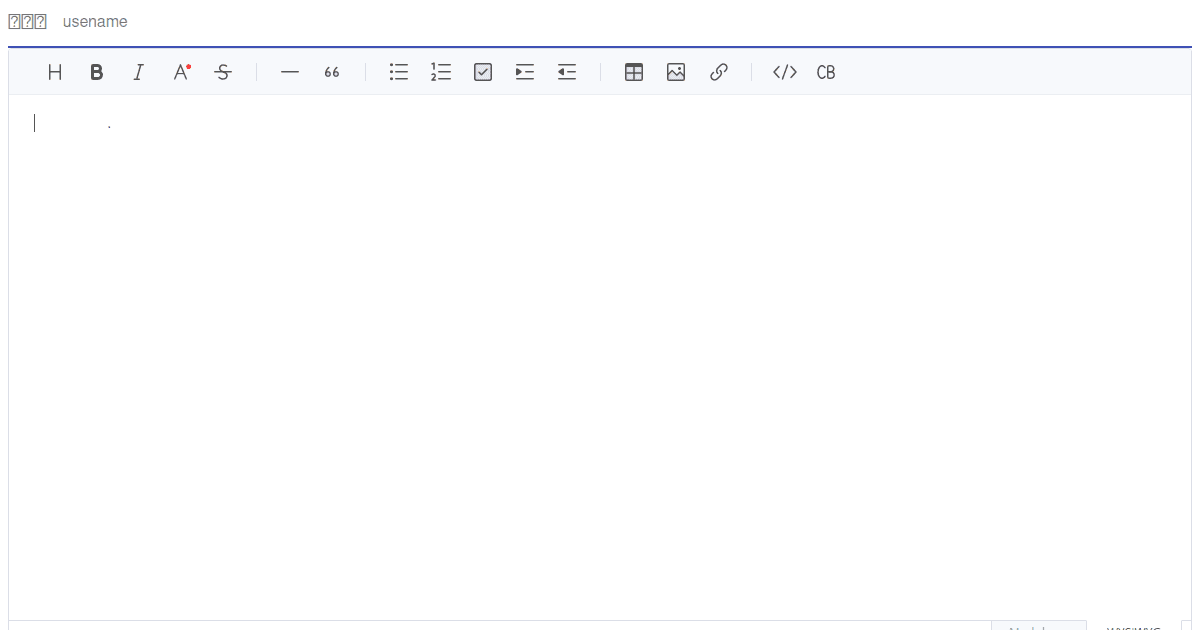This screenshot has height=630, width=1200.
Task: Apply strikethrough formatting
Action: pos(223,72)
